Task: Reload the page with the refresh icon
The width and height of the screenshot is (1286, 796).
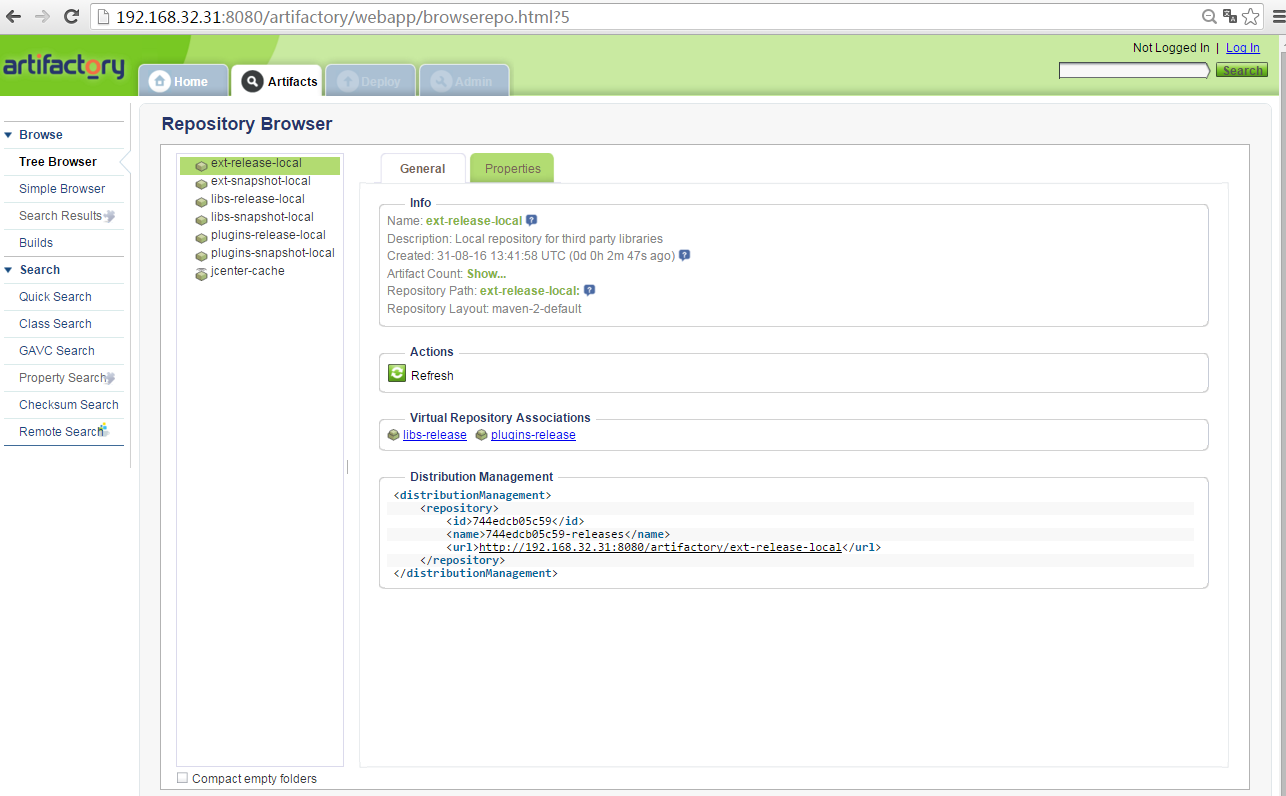Action: pyautogui.click(x=72, y=16)
